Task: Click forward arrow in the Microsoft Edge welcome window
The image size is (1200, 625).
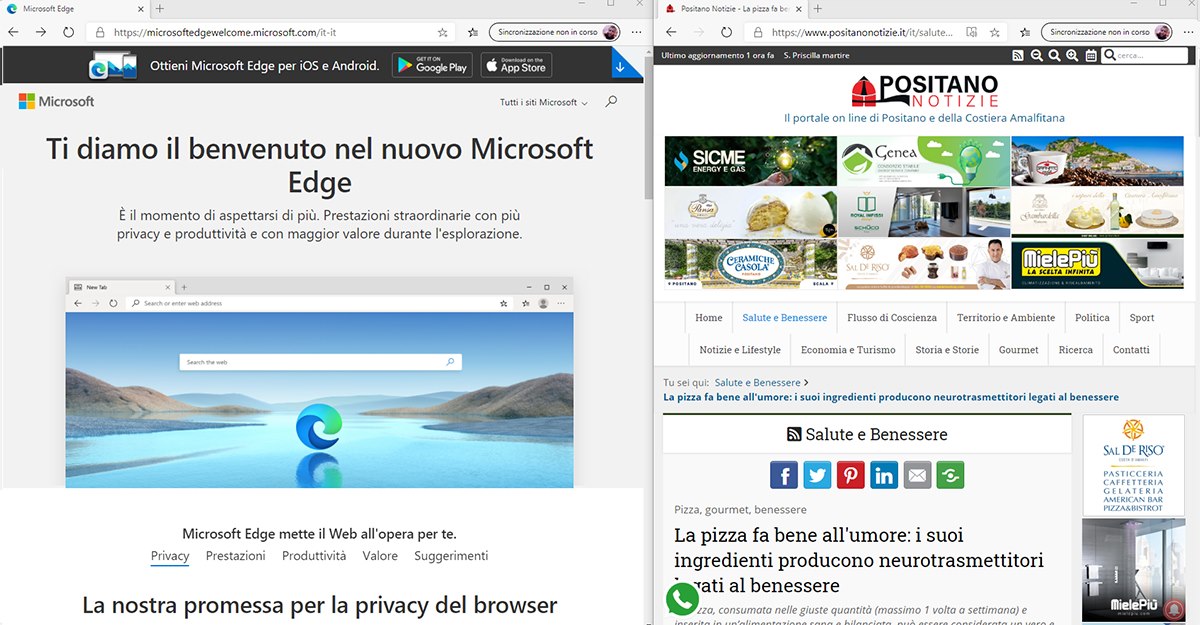Action: pyautogui.click(x=41, y=32)
